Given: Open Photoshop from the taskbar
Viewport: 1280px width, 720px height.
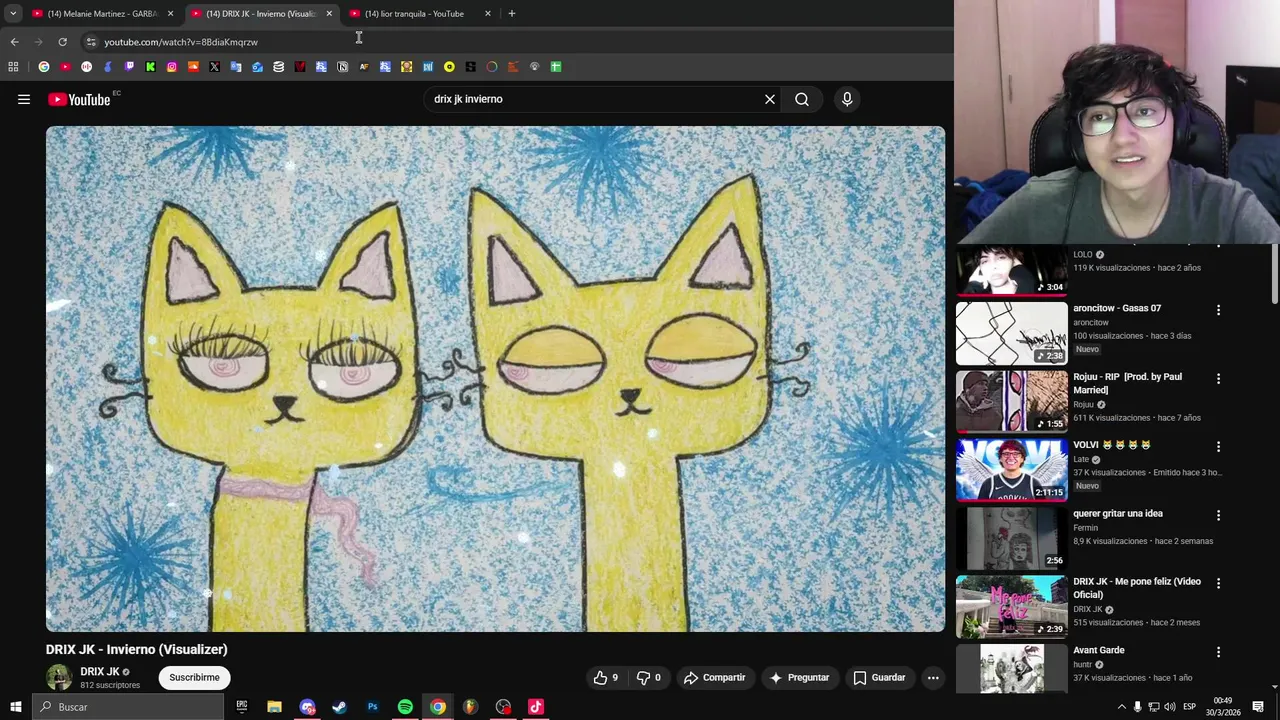Looking at the screenshot, I should [x=372, y=707].
